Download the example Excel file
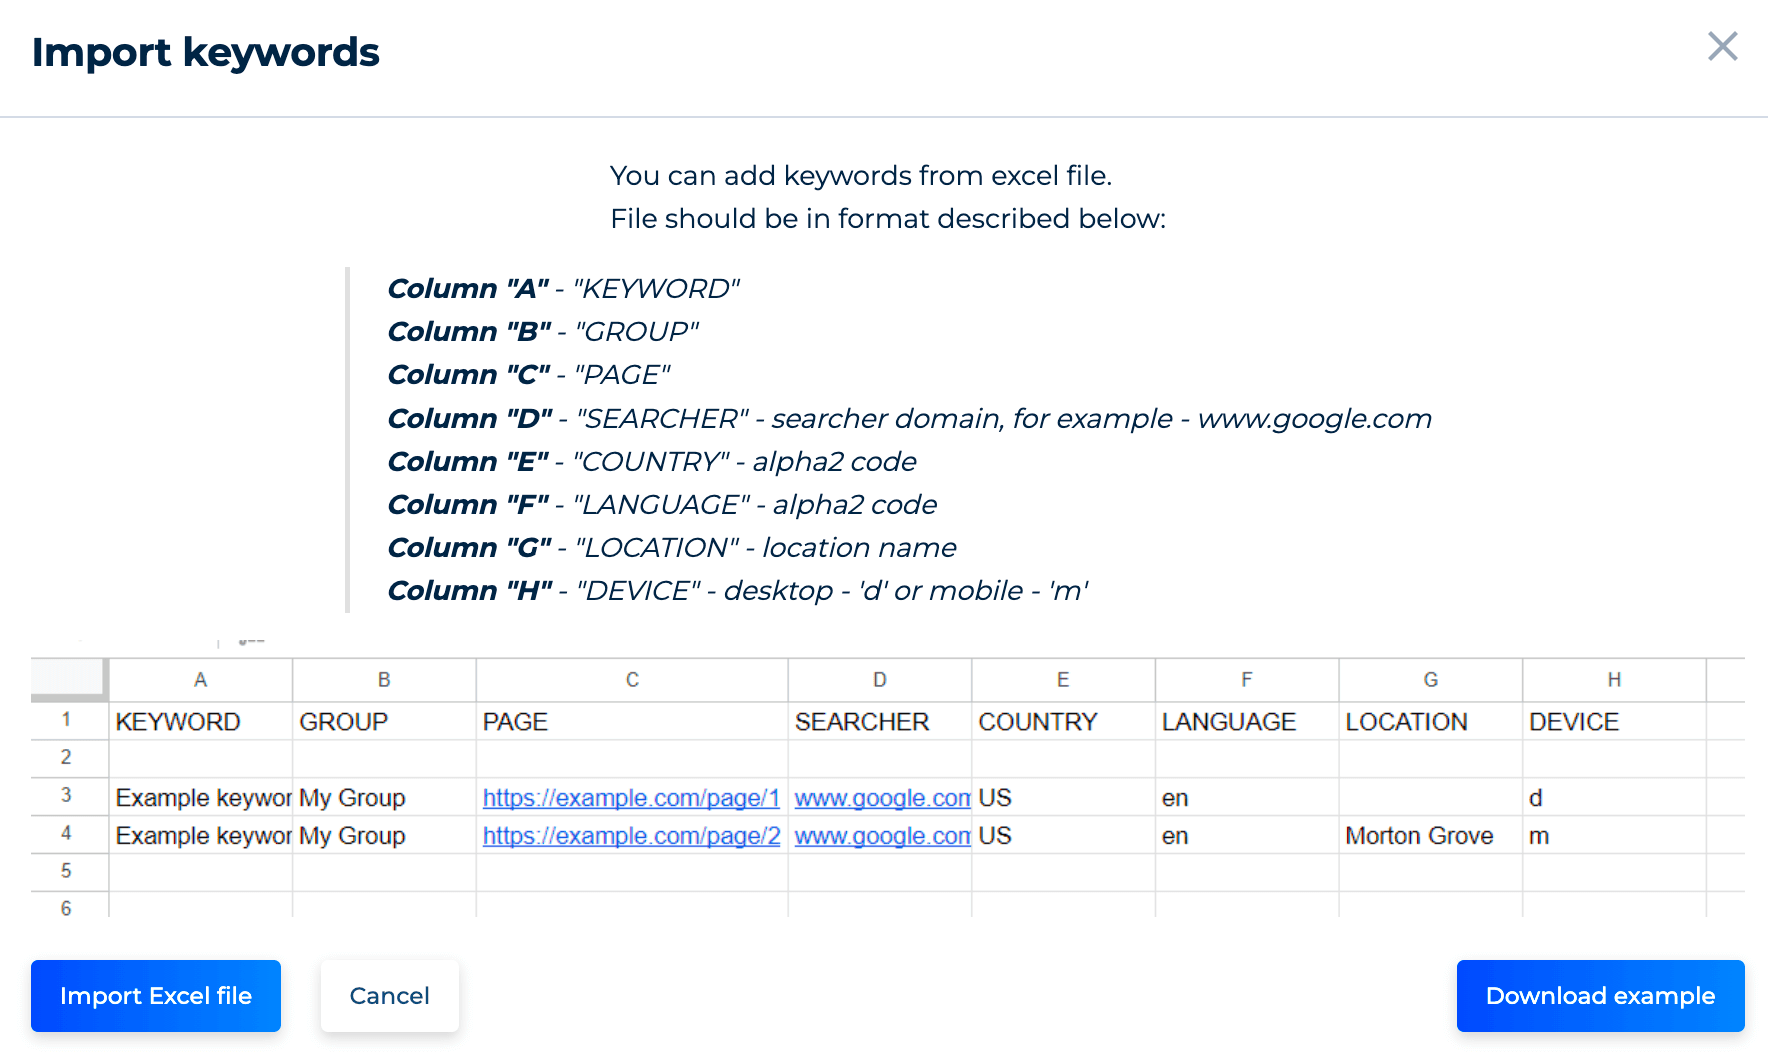The width and height of the screenshot is (1768, 1064). tap(1600, 996)
